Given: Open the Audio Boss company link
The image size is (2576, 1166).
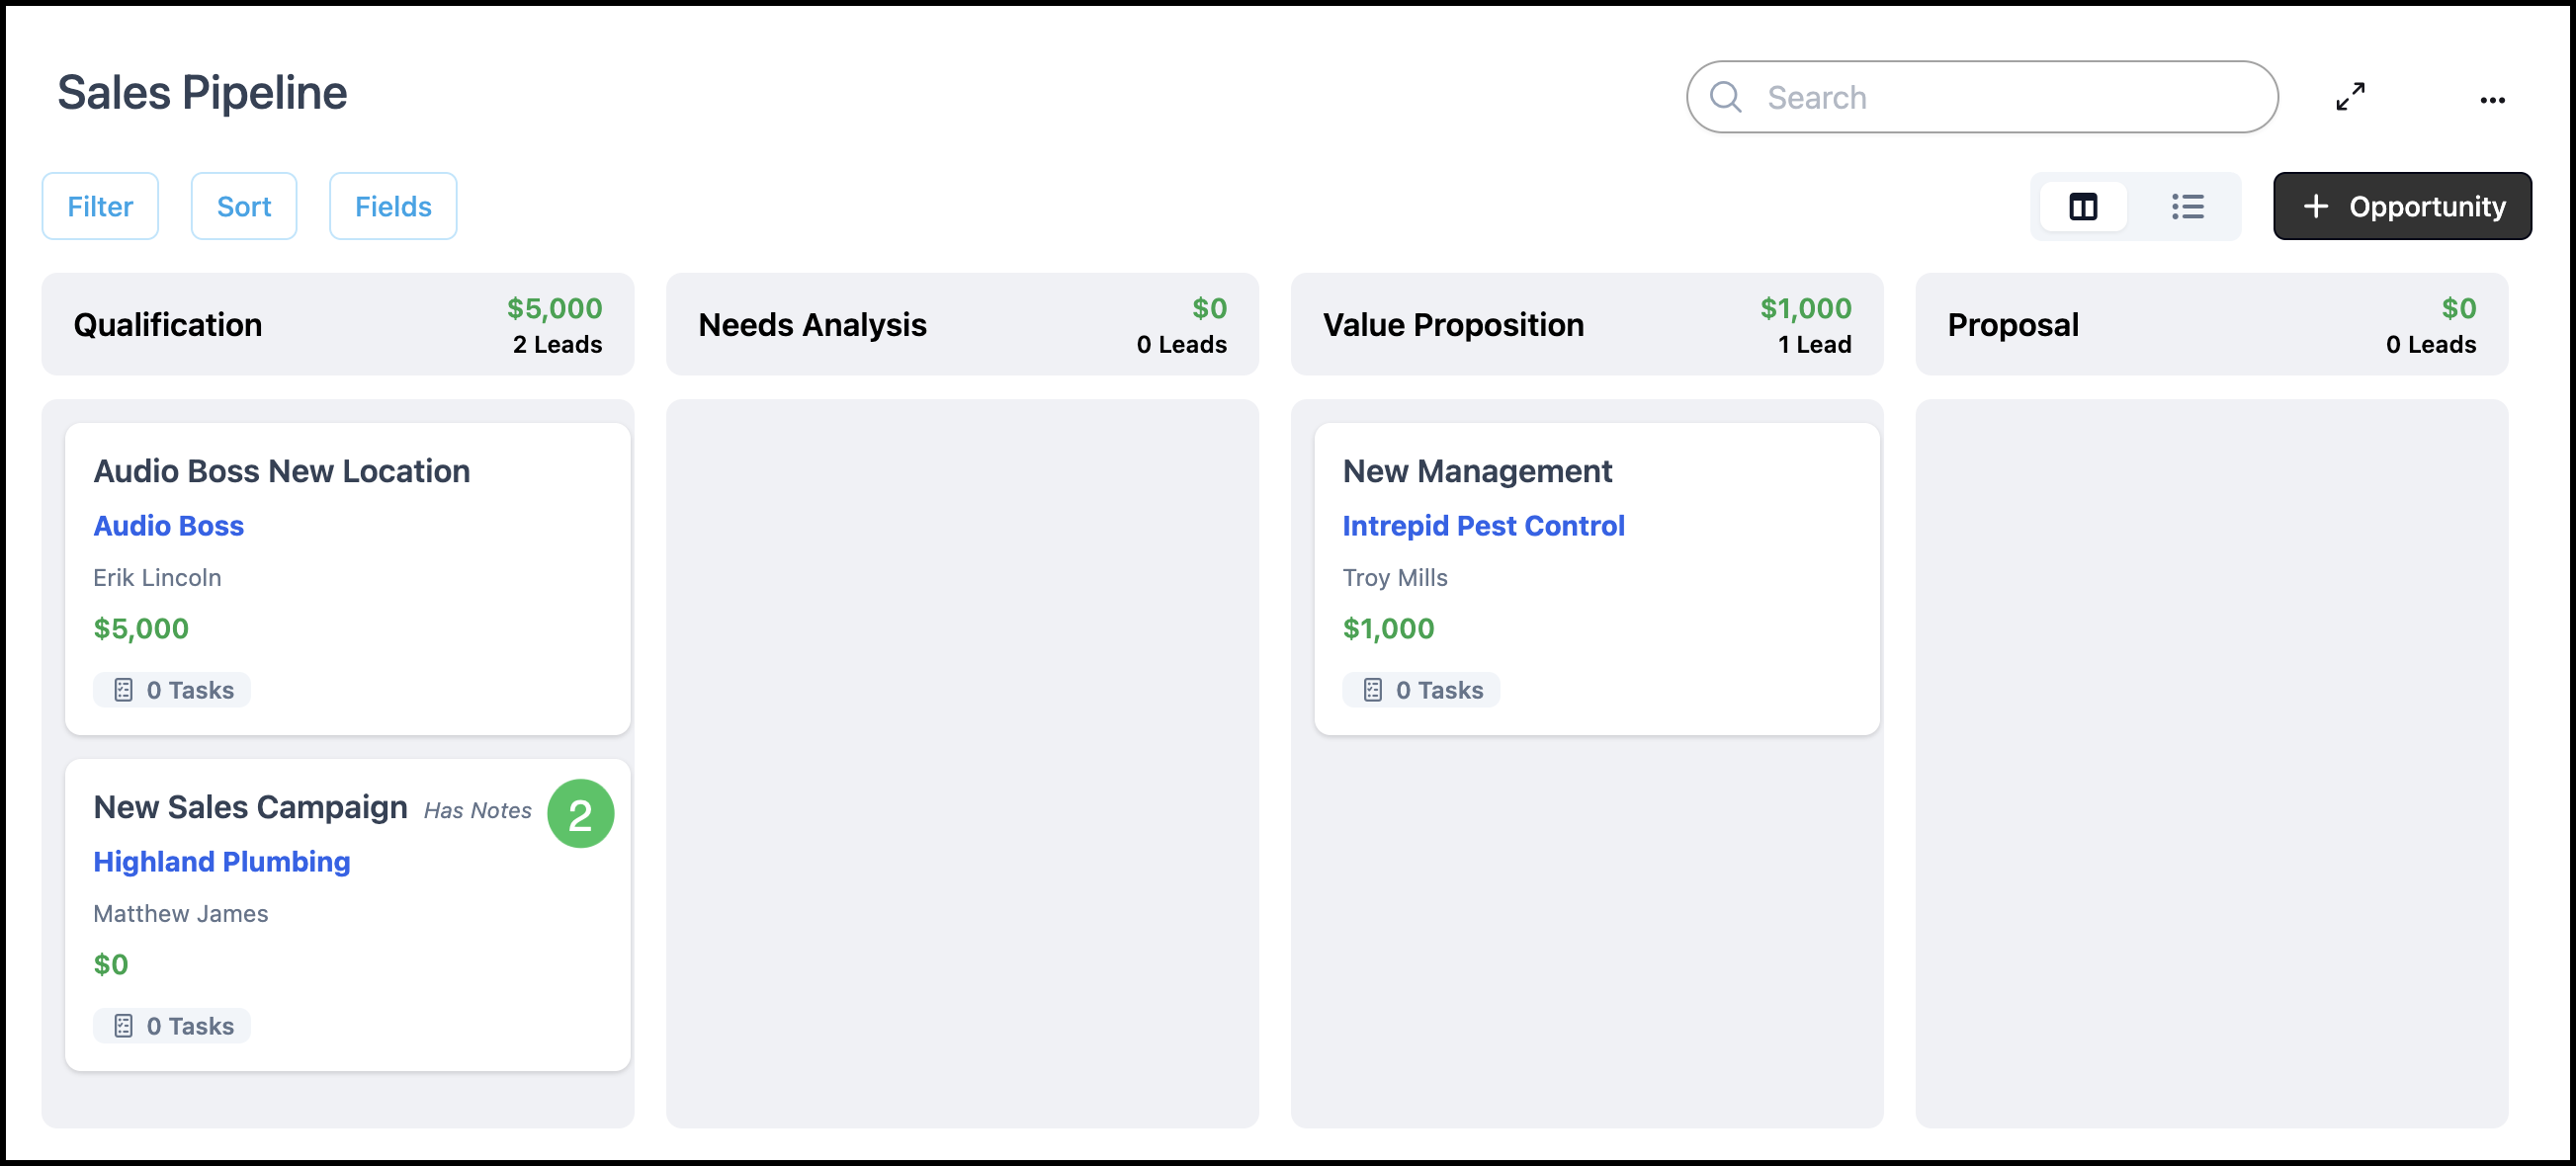Looking at the screenshot, I should 168,526.
